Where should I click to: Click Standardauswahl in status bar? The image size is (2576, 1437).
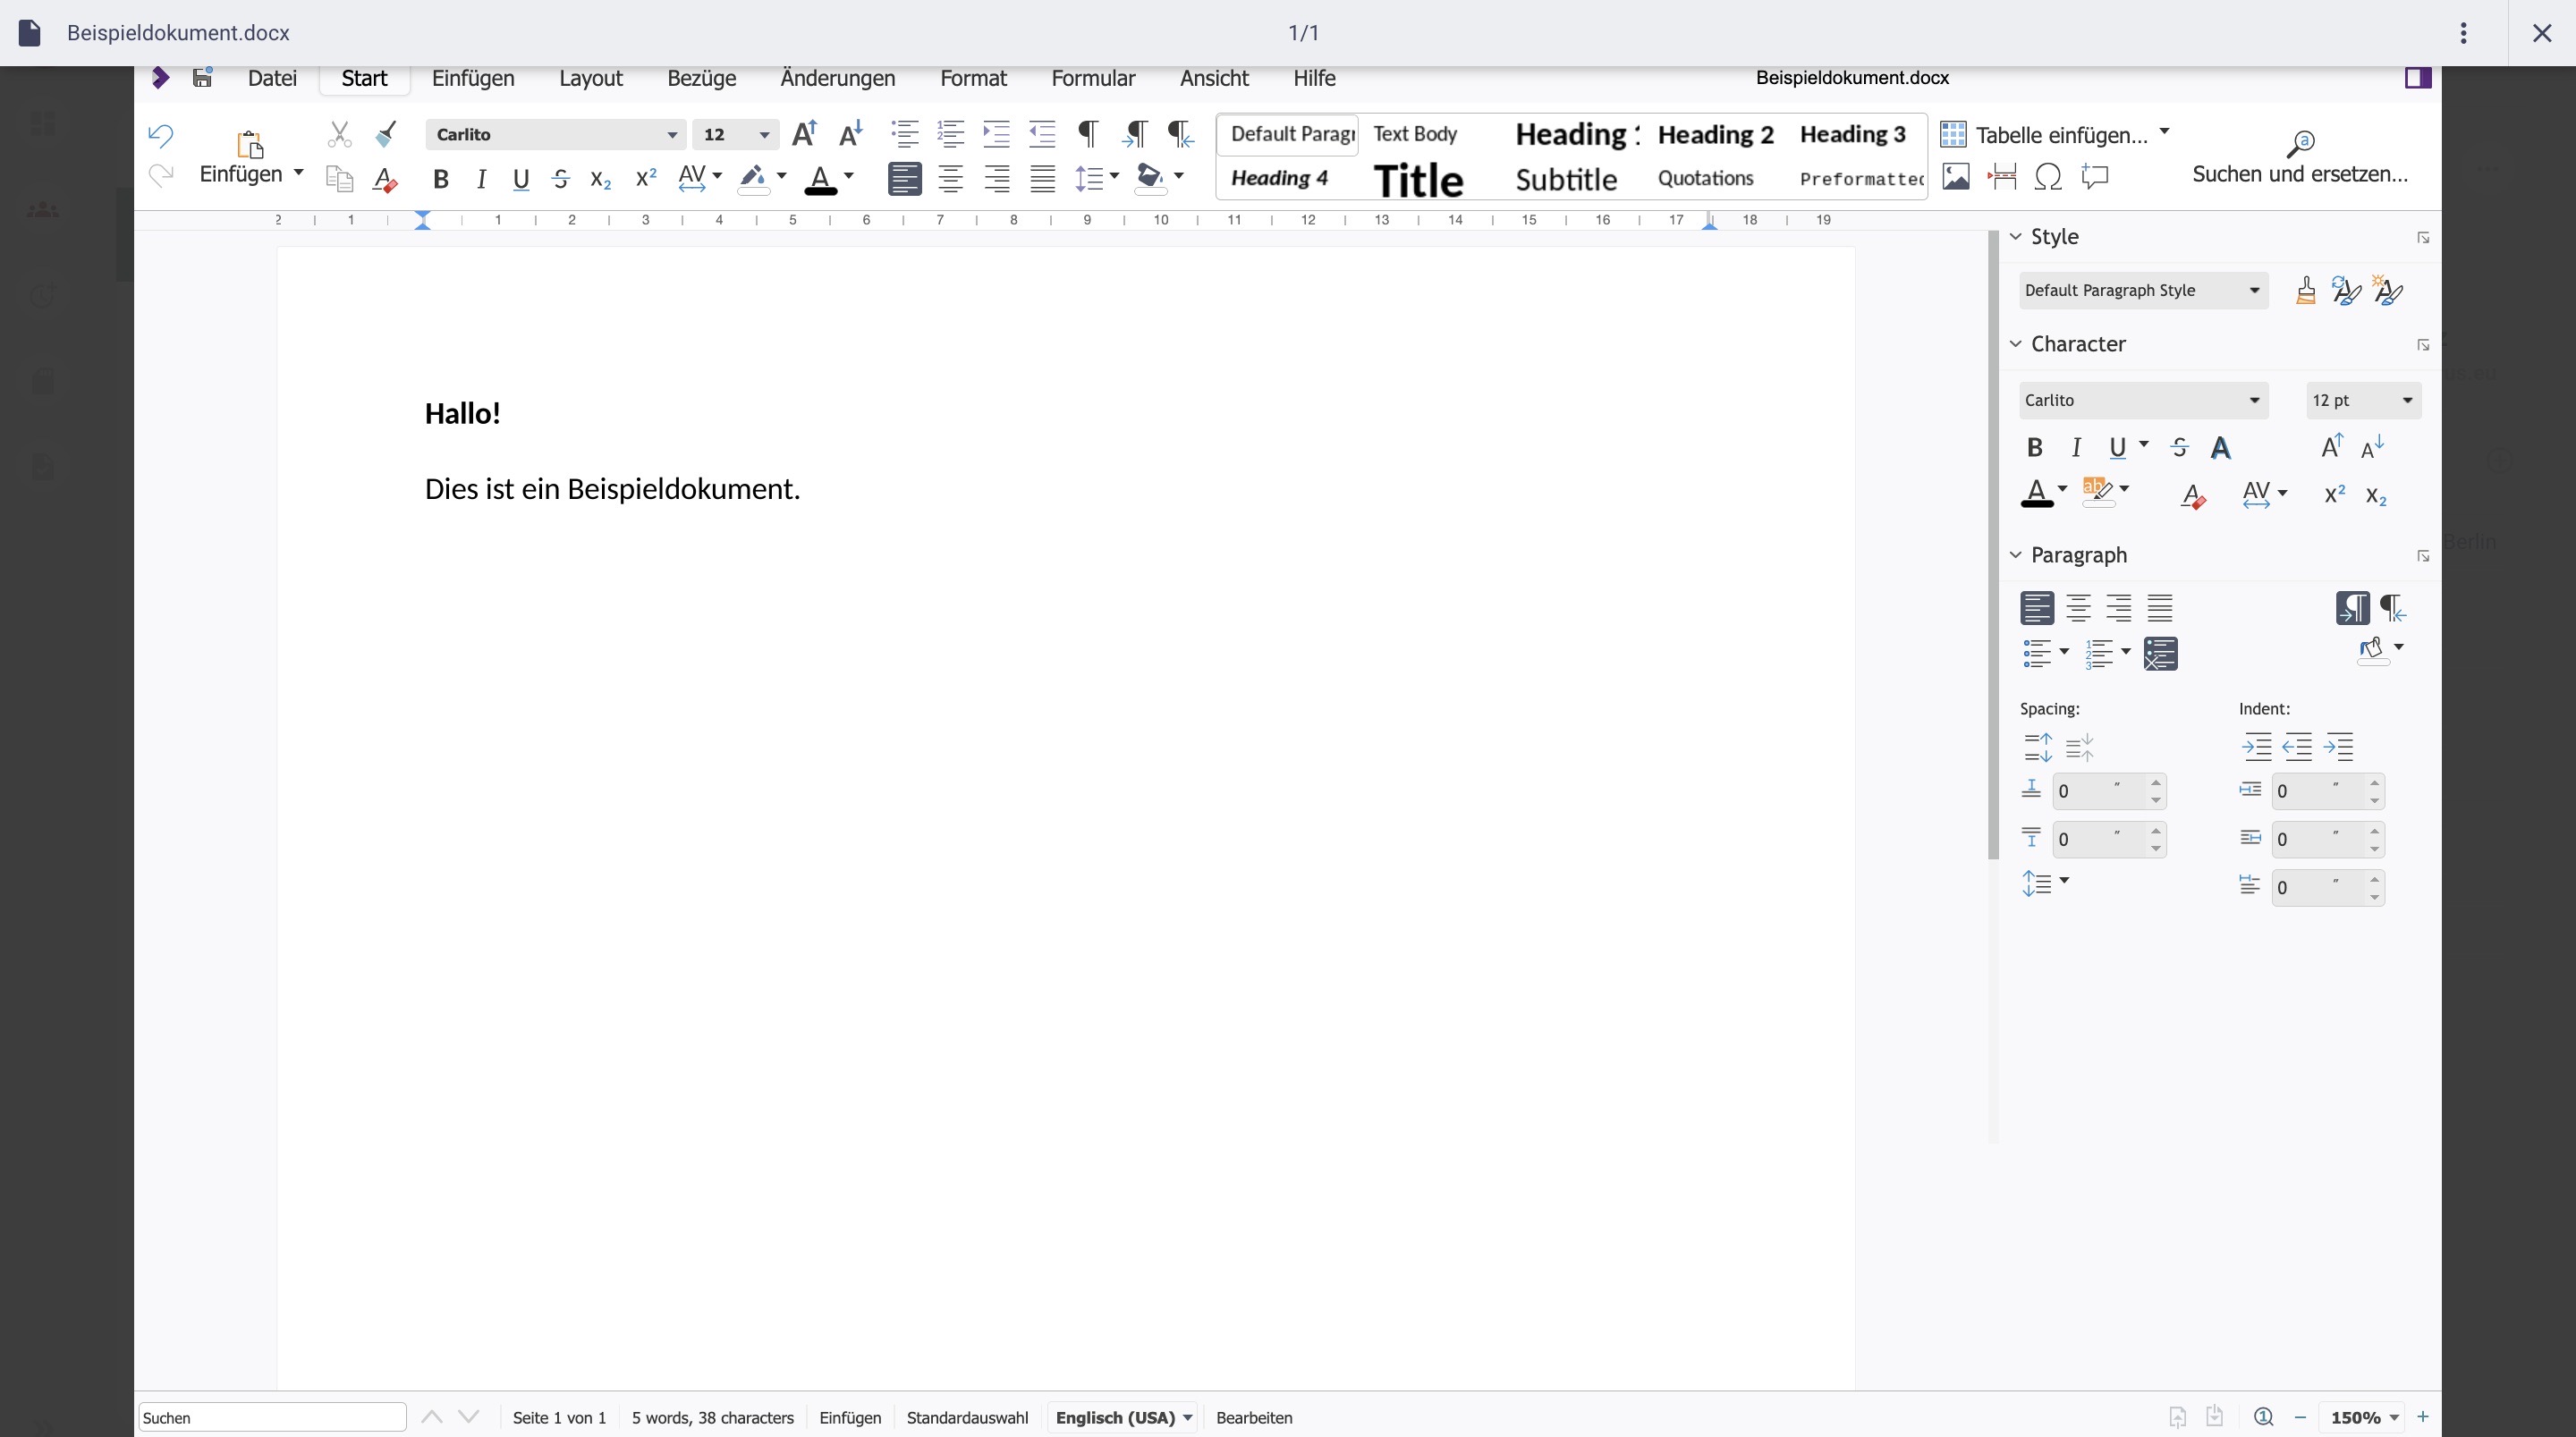967,1417
